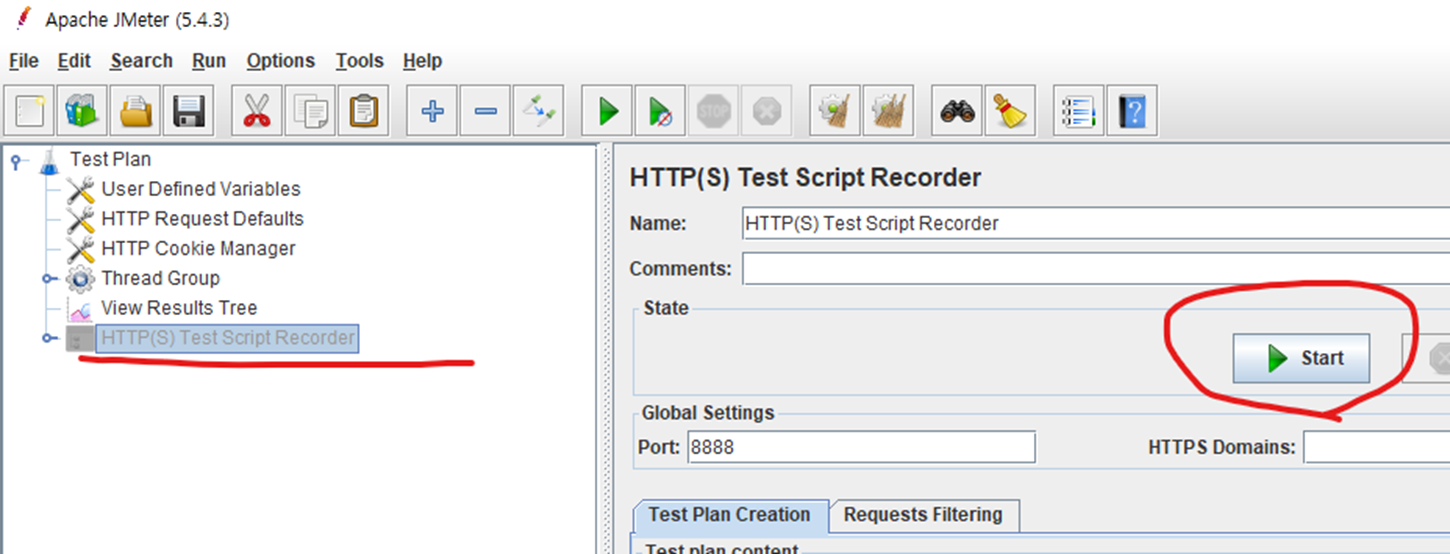This screenshot has height=554, width=1450.
Task: Select HTTP Cookie Manager in tree
Action: tap(198, 249)
